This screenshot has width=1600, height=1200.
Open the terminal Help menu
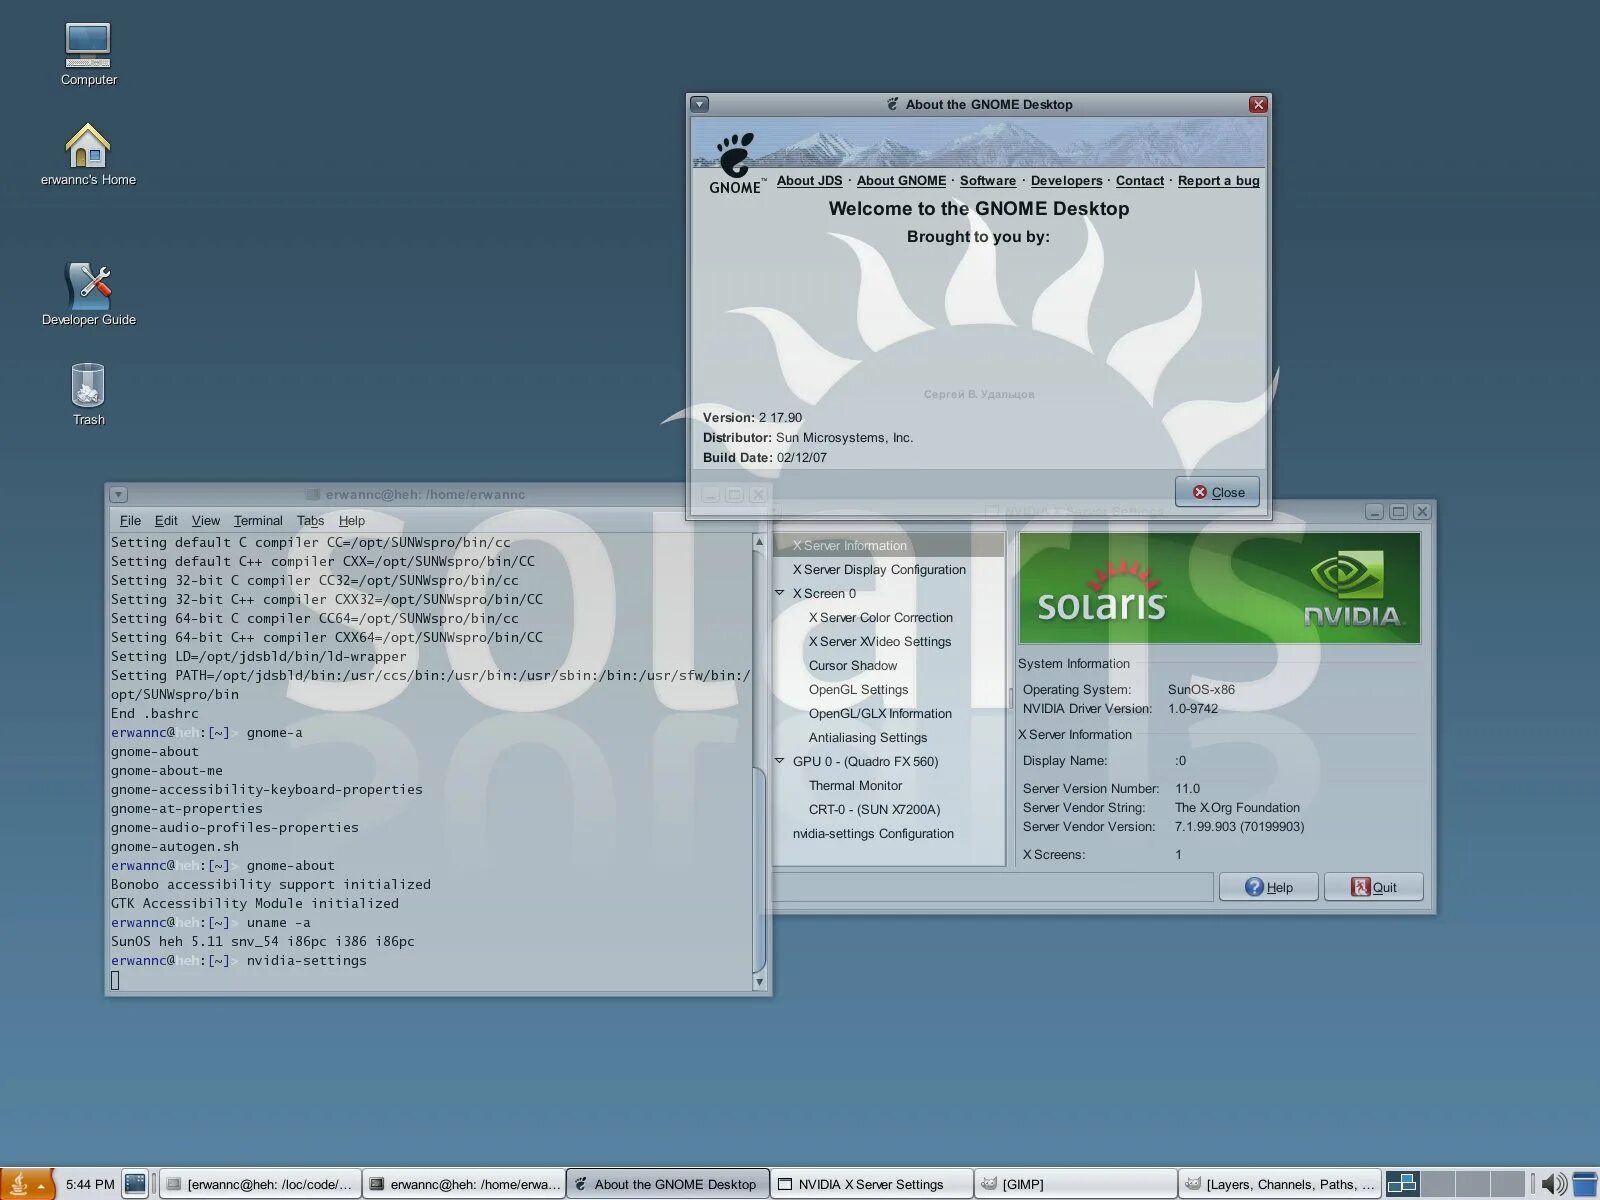(351, 520)
